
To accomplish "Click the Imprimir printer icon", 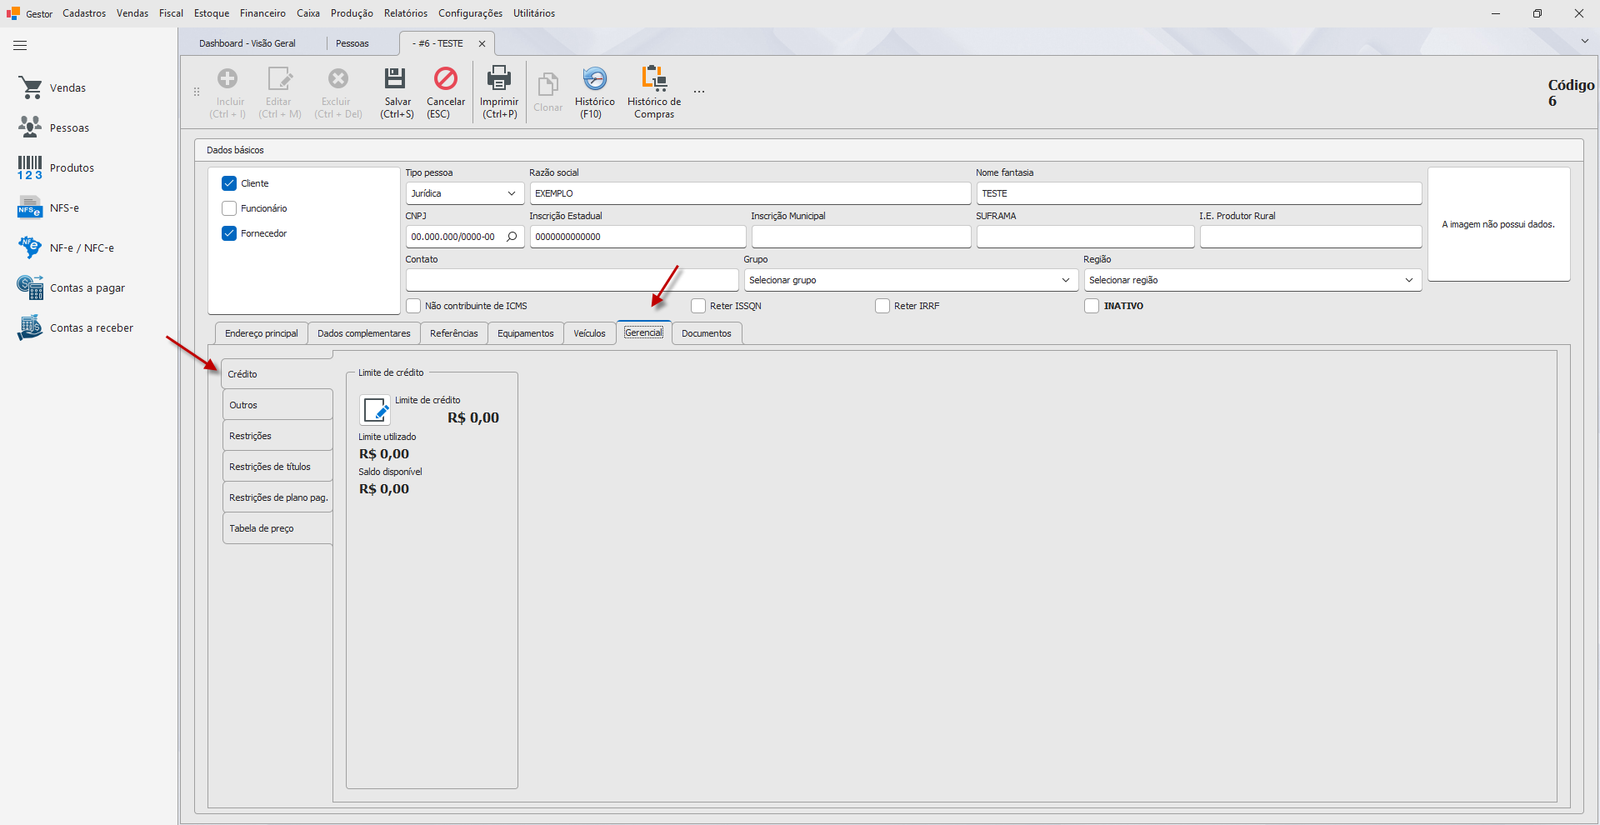I will click(x=498, y=78).
